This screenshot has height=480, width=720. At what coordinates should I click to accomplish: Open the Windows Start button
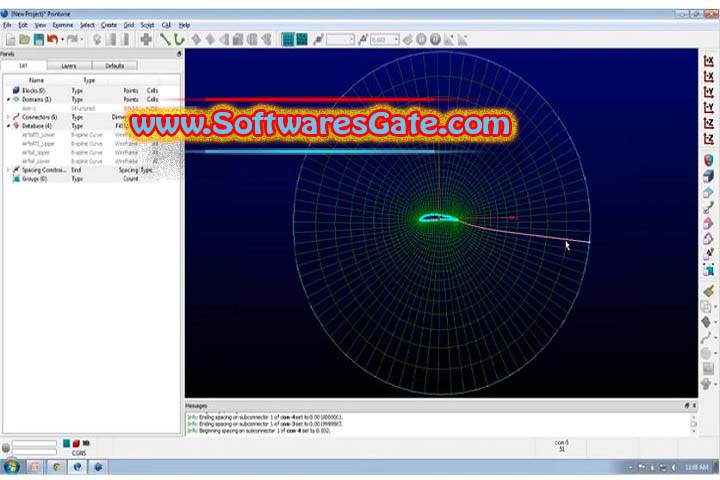tap(11, 467)
